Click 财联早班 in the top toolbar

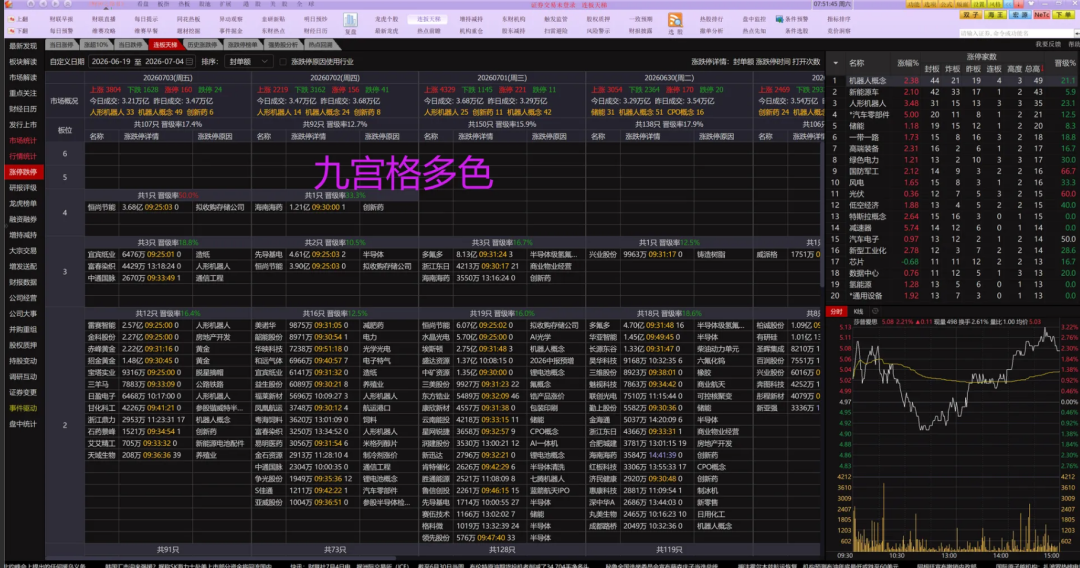[61, 19]
